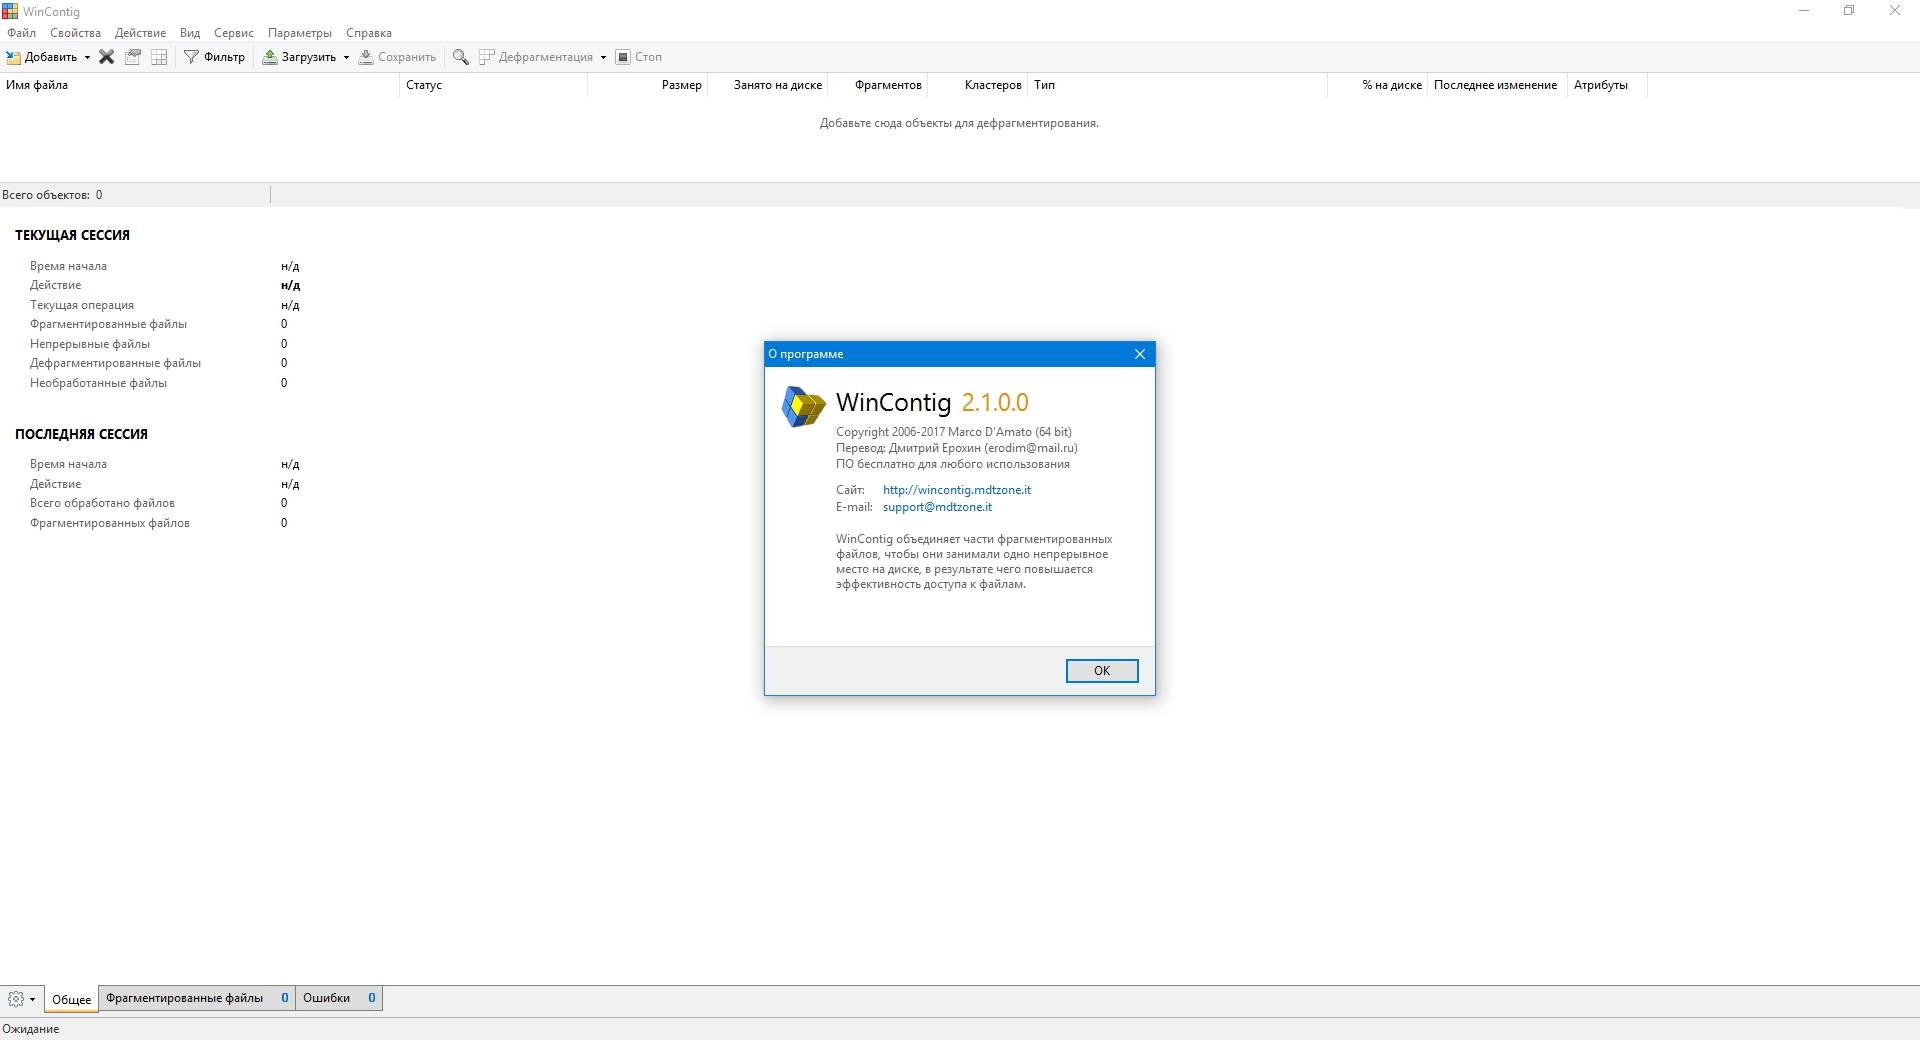Click the Текущая операция label
This screenshot has height=1040, width=1920.
[x=82, y=305]
